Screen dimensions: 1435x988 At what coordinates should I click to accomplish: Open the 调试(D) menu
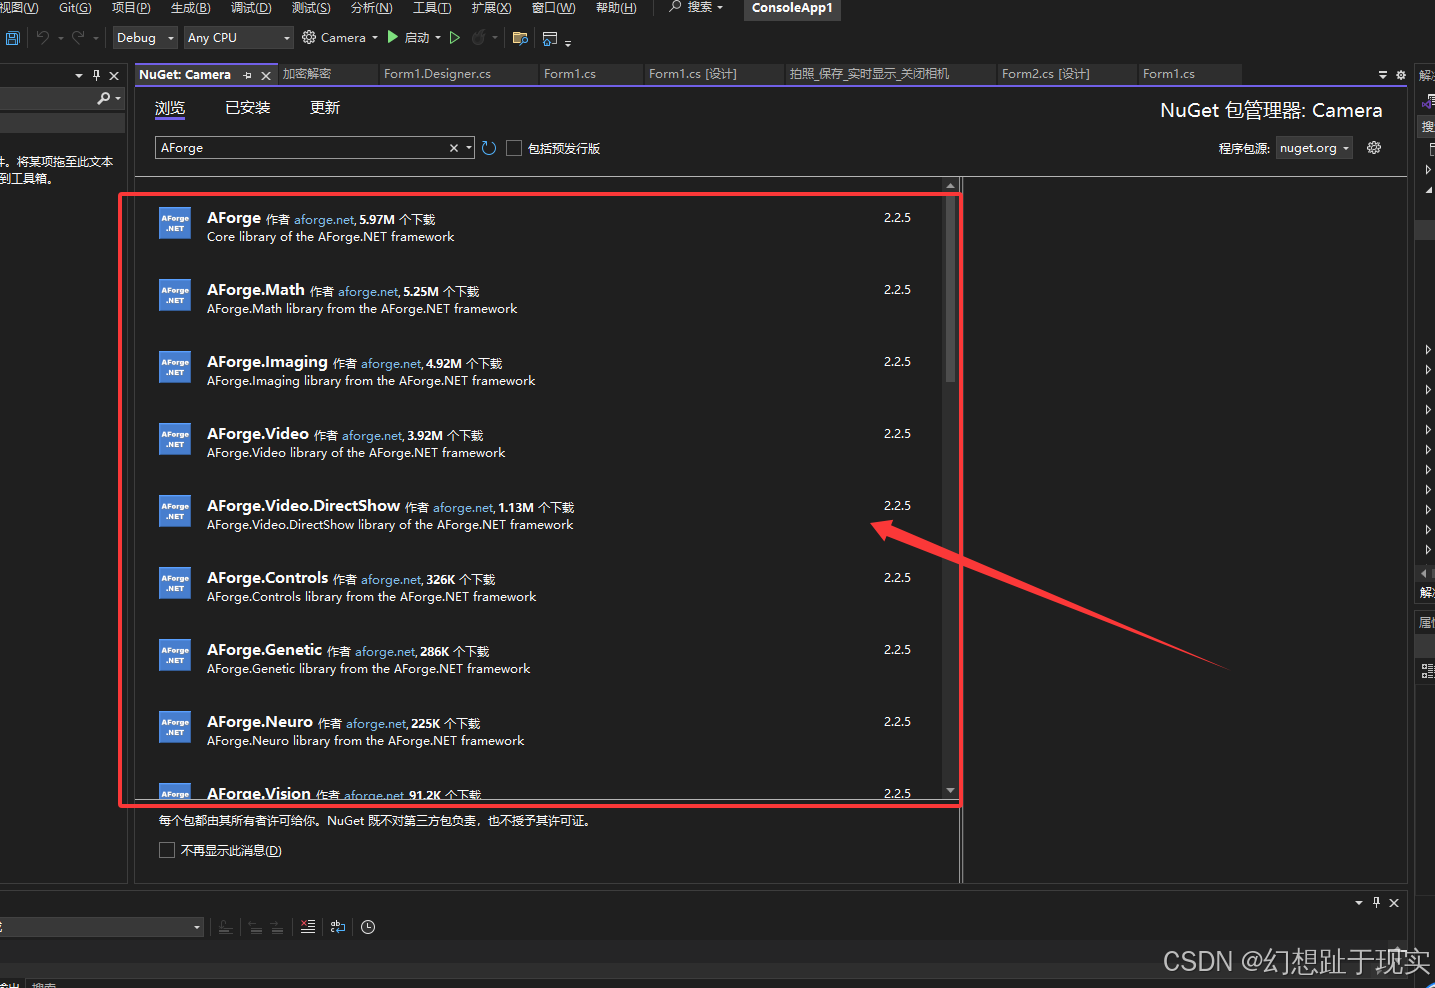(x=251, y=8)
